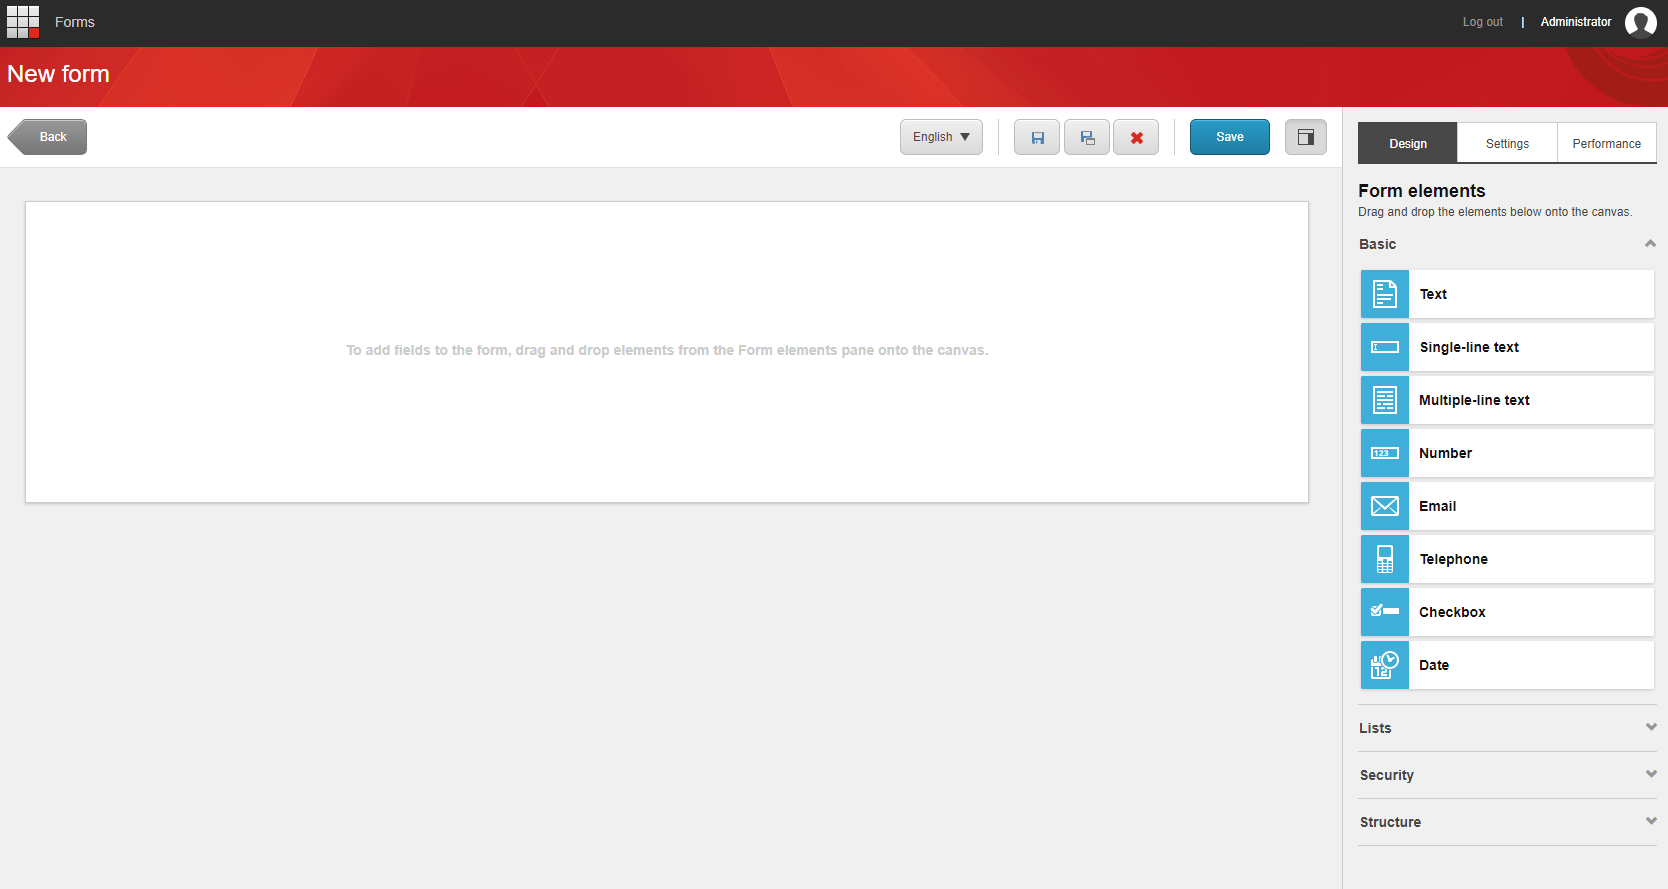The height and width of the screenshot is (889, 1668).
Task: Pick the Date element calendar icon
Action: pos(1384,665)
